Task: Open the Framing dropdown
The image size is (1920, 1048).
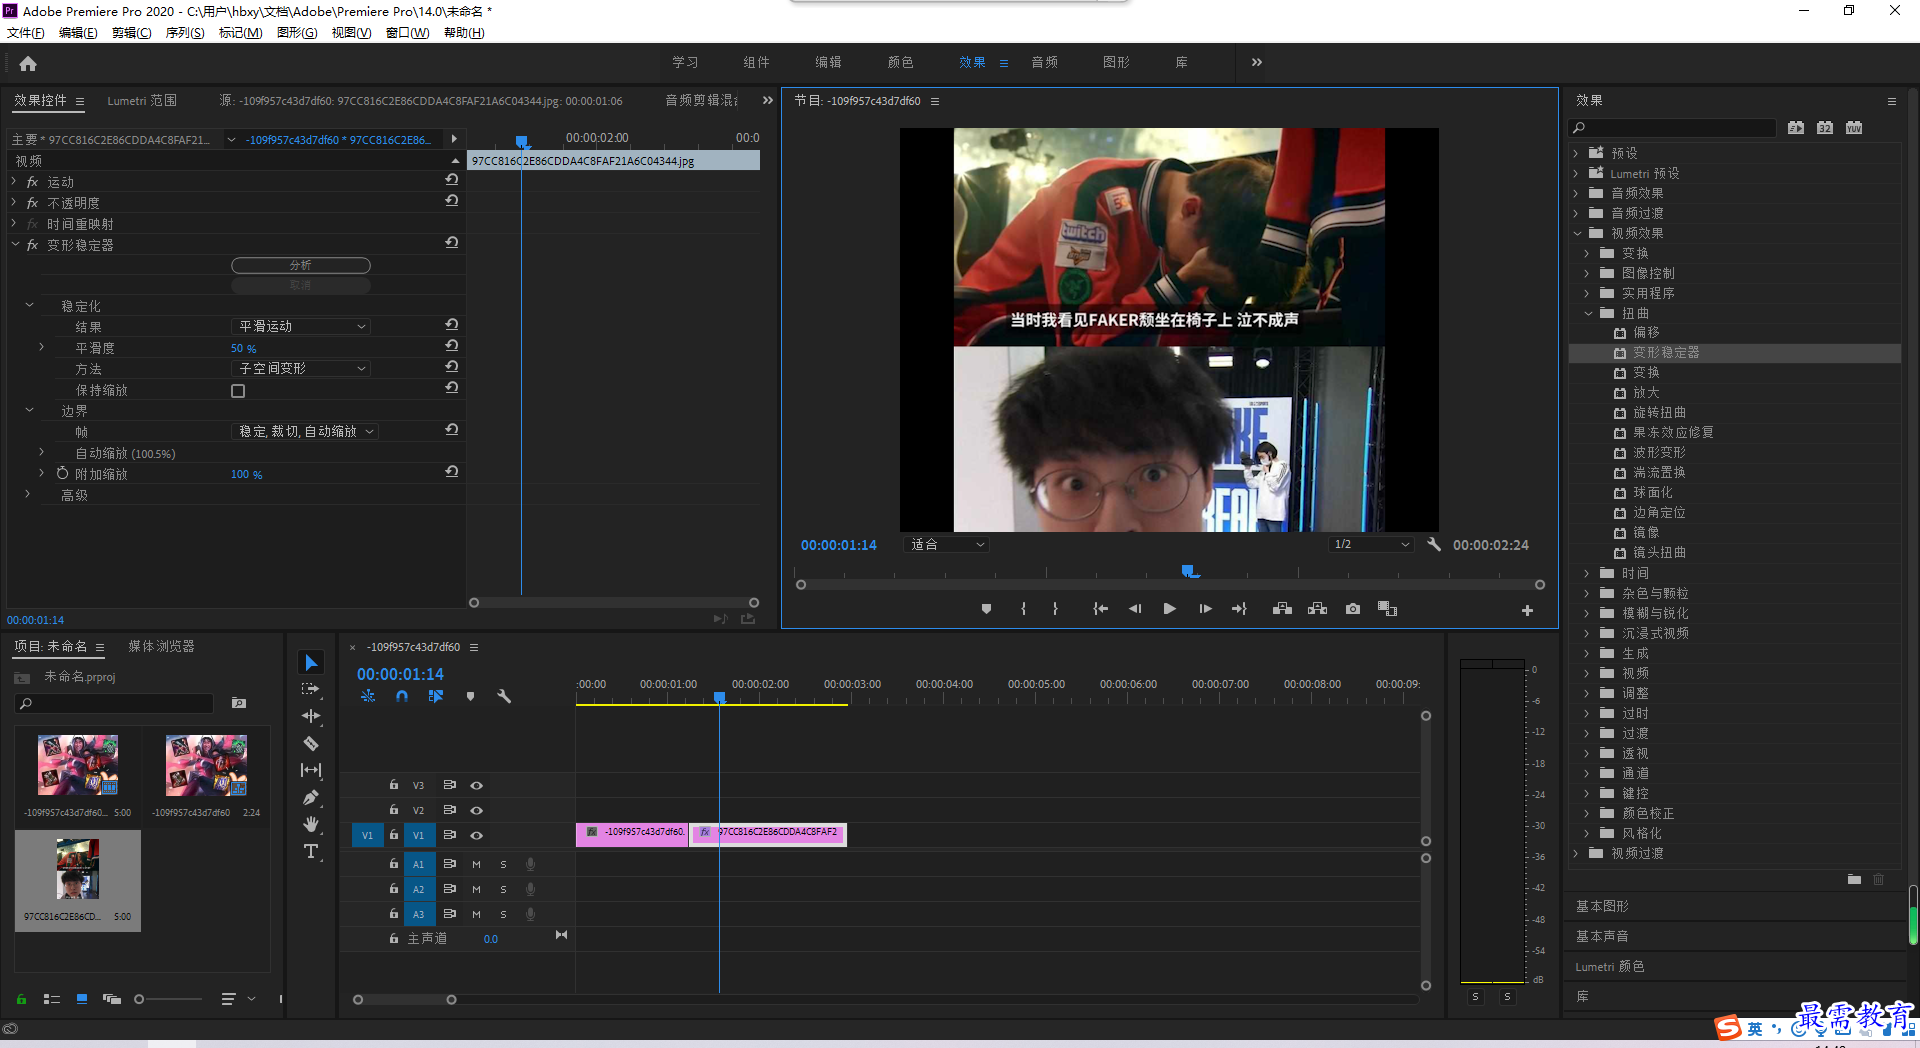Action: pyautogui.click(x=305, y=432)
